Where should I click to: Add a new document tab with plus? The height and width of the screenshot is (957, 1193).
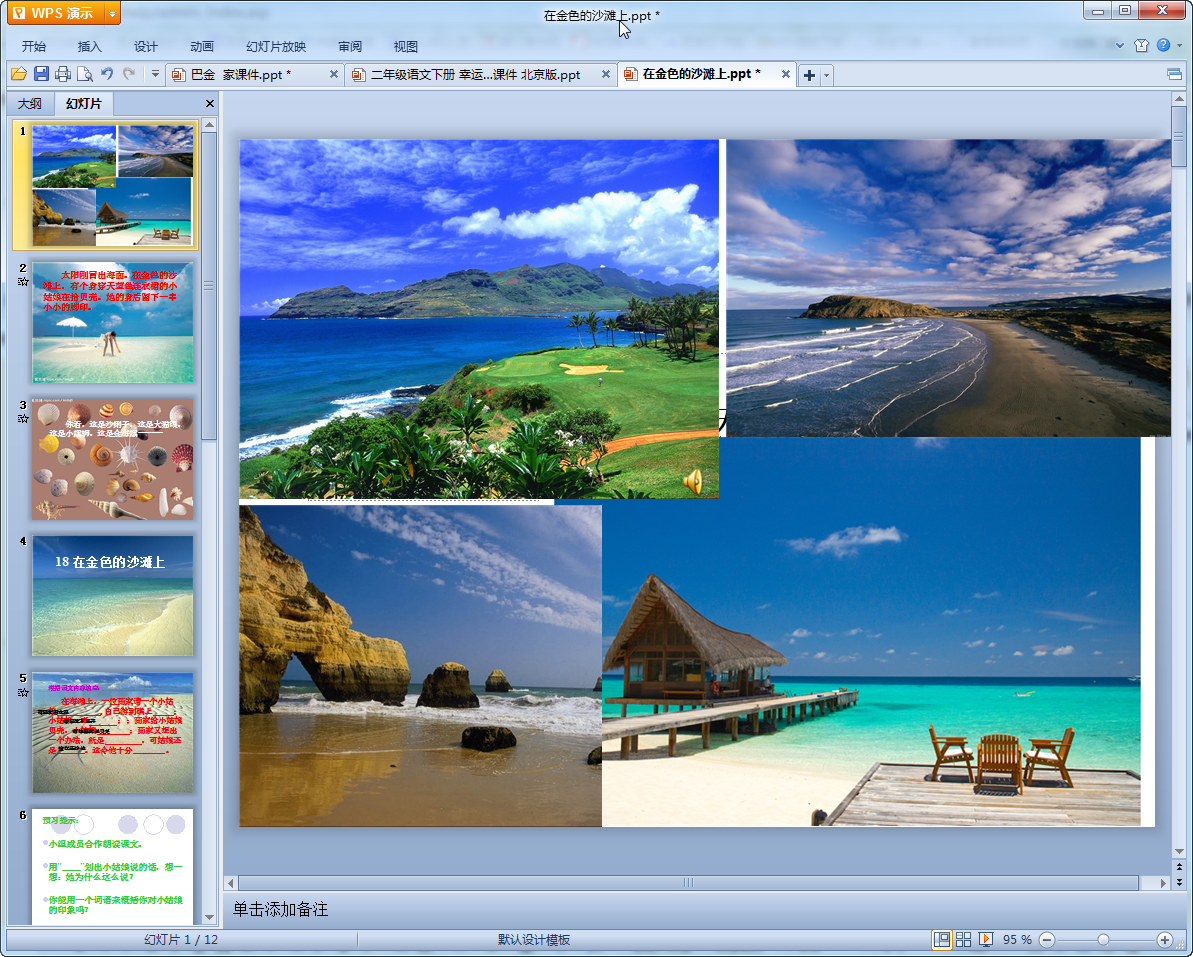(x=810, y=75)
